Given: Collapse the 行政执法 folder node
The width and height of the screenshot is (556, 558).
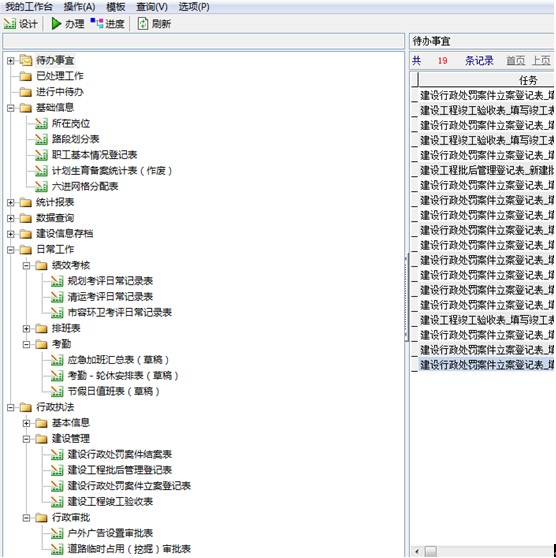Looking at the screenshot, I should 11,407.
